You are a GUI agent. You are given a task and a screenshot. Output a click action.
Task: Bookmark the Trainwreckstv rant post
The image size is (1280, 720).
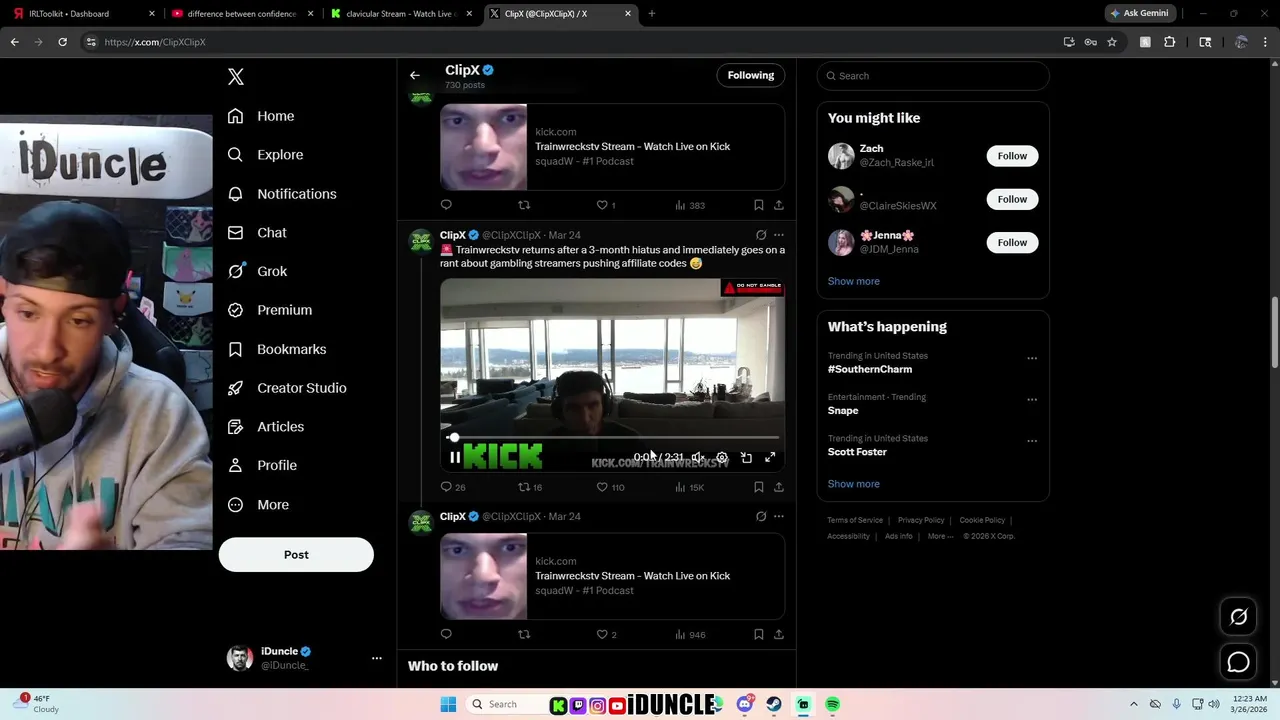(759, 487)
